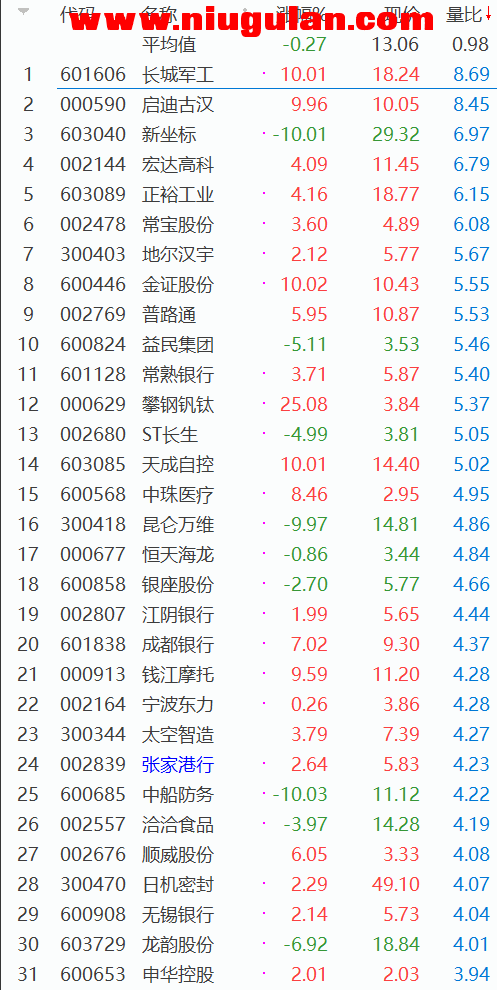Select stock 正裕工业
497x990 pixels.
(x=178, y=194)
